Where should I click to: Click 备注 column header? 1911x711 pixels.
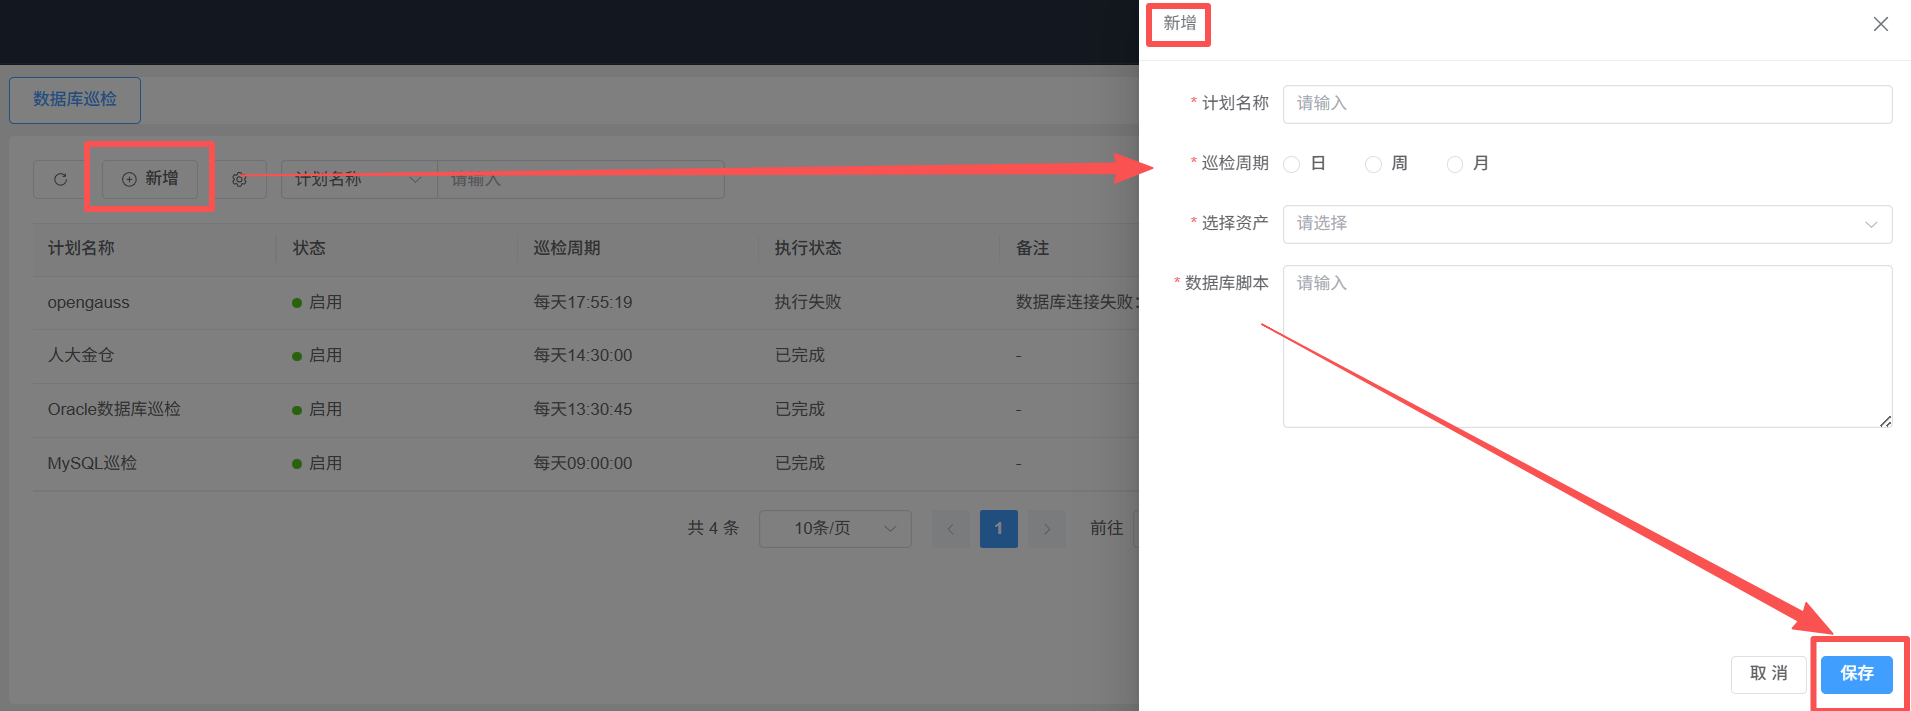pyautogui.click(x=1032, y=248)
